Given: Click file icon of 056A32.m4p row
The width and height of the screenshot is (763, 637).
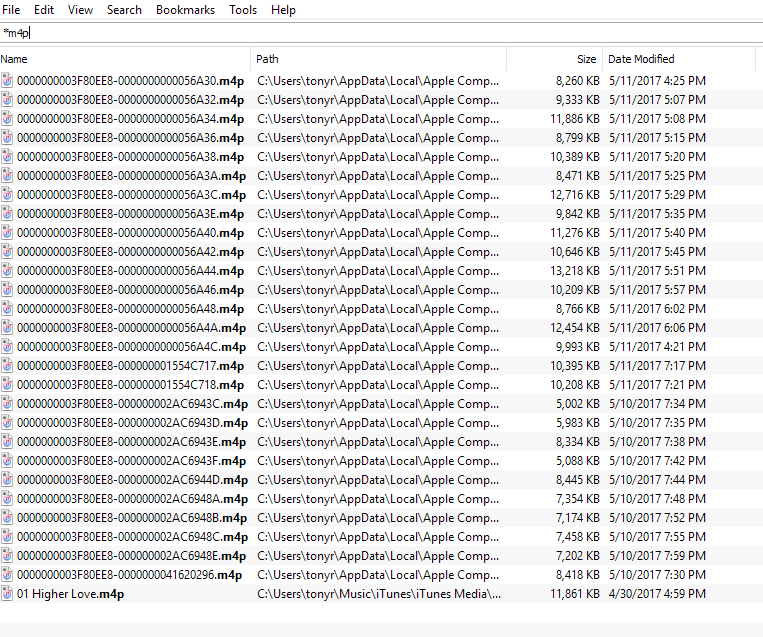Looking at the screenshot, I should 7,100.
